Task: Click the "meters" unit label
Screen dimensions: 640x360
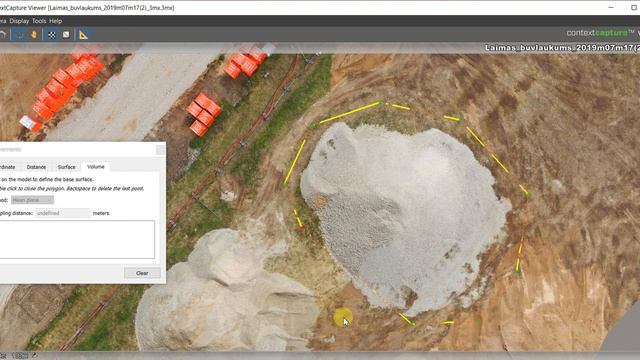Action: coord(101,213)
